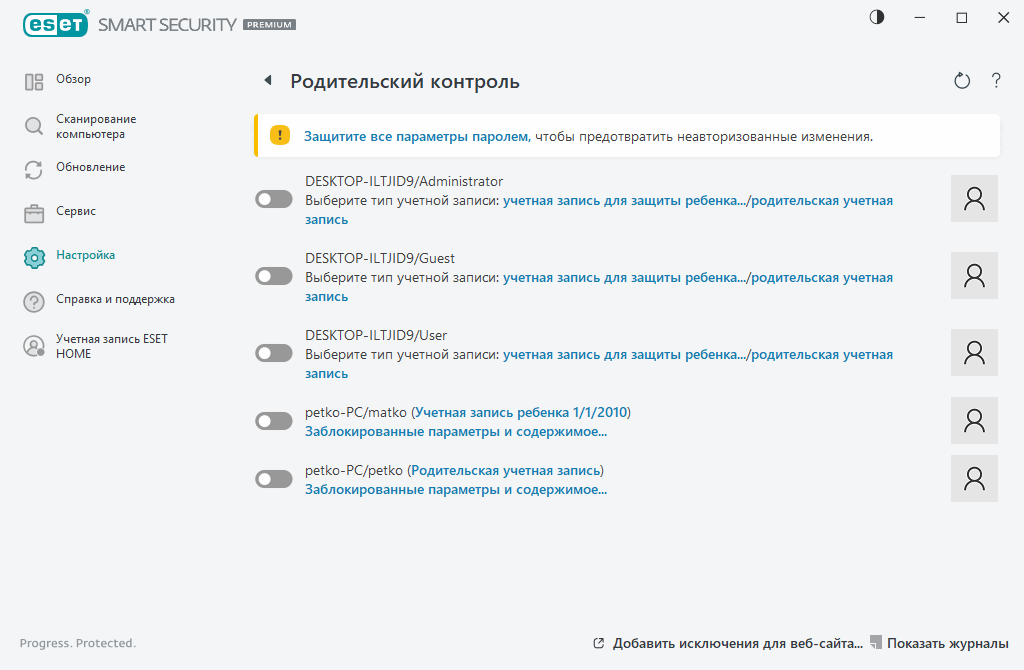Click the back arrow beside Родительский контроль
The width and height of the screenshot is (1024, 670).
[266, 80]
